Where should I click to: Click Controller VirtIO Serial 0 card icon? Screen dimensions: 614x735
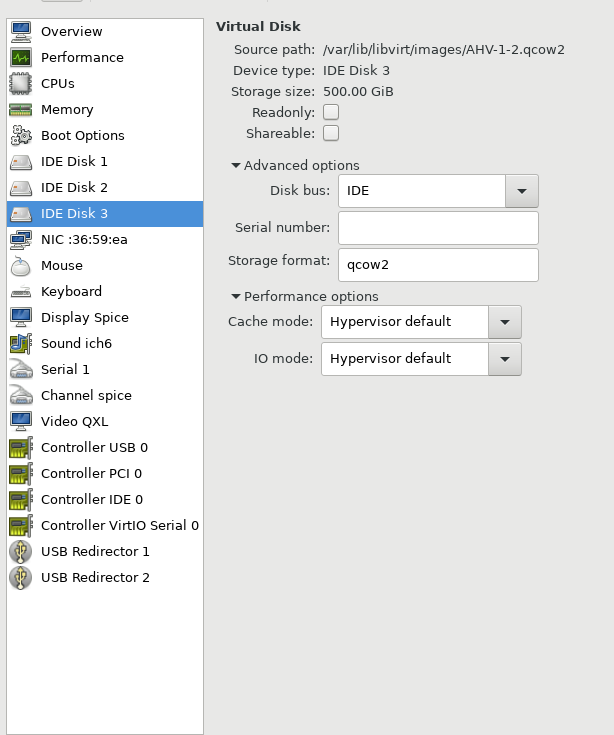click(x=21, y=525)
